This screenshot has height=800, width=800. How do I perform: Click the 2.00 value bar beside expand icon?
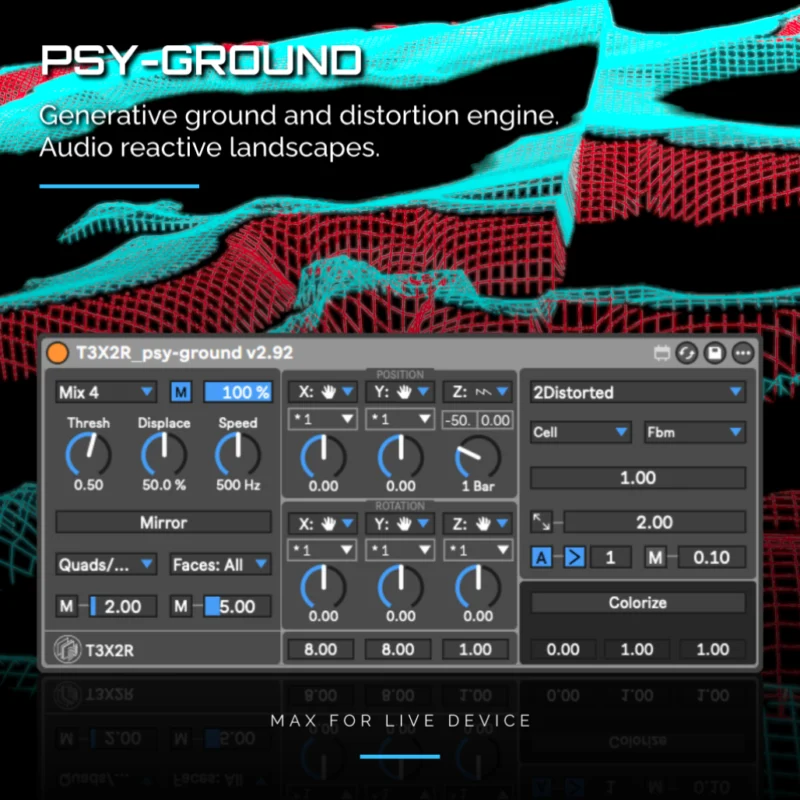pos(655,522)
